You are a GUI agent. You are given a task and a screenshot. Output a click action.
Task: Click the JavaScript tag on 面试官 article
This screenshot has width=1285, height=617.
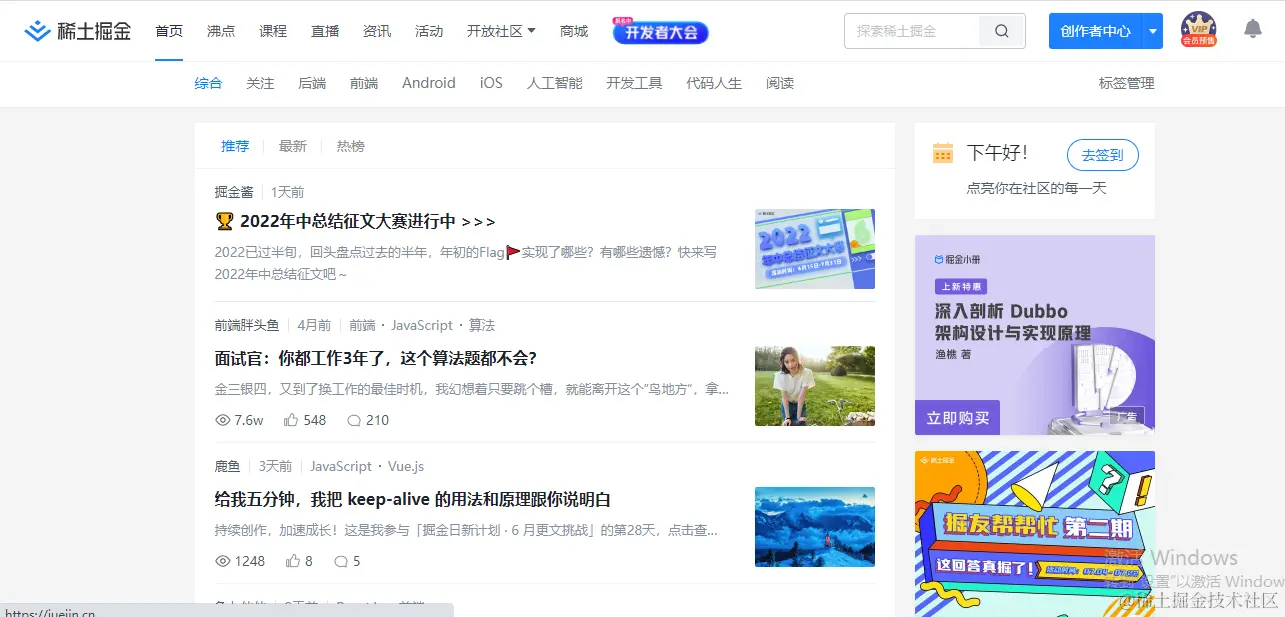[422, 325]
